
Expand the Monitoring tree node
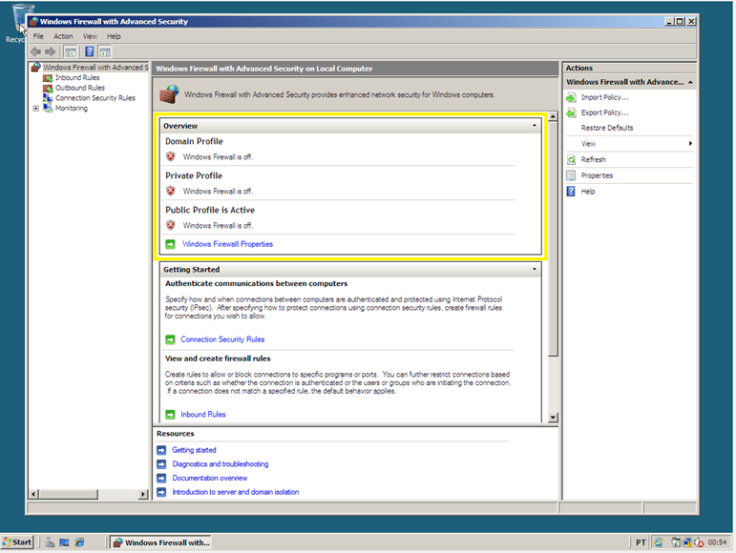(x=36, y=108)
